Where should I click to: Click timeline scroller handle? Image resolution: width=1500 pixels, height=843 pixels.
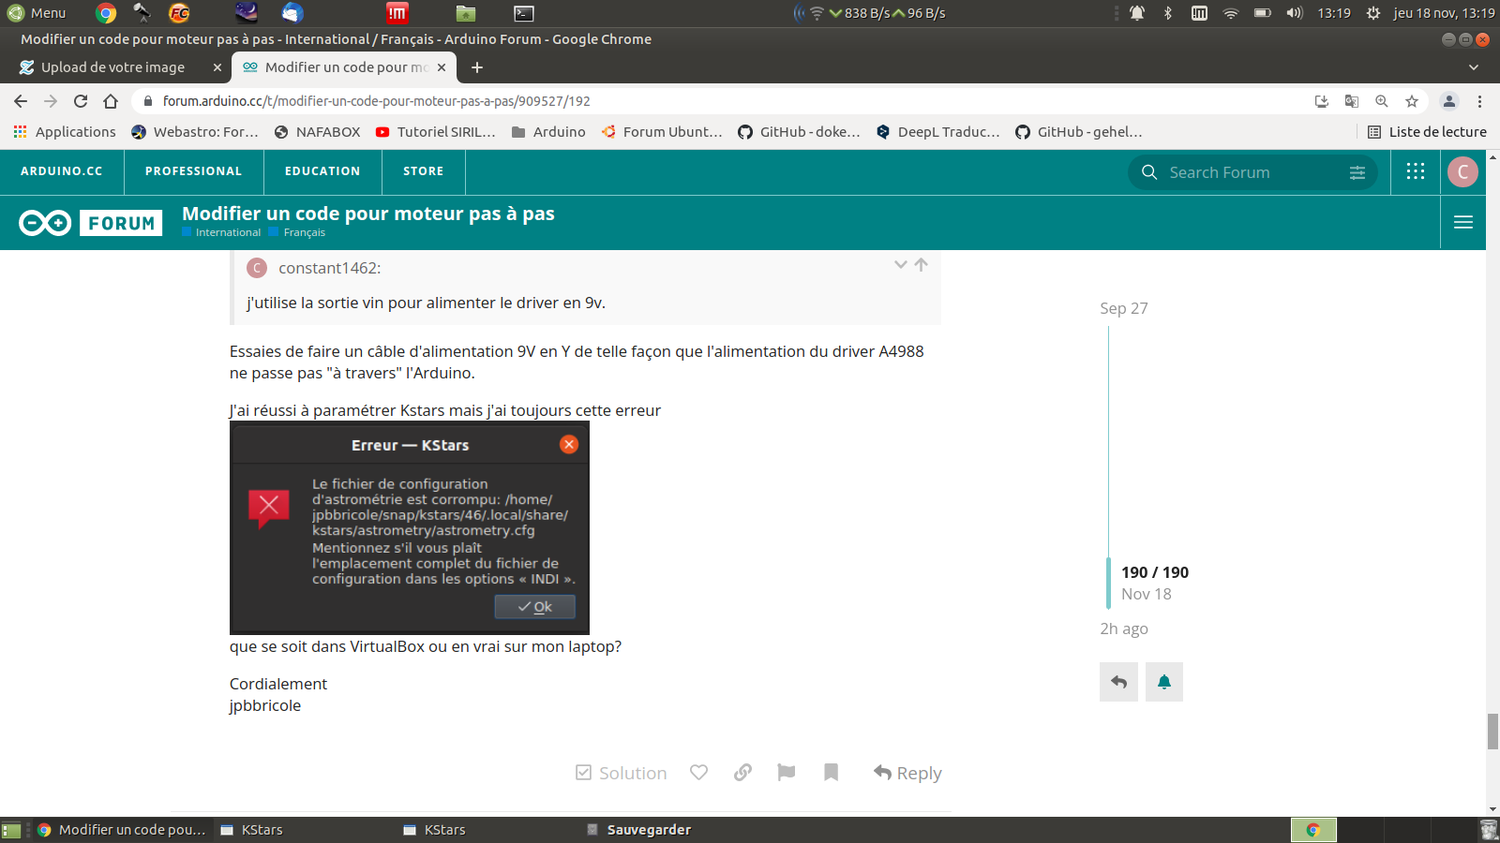click(1108, 583)
